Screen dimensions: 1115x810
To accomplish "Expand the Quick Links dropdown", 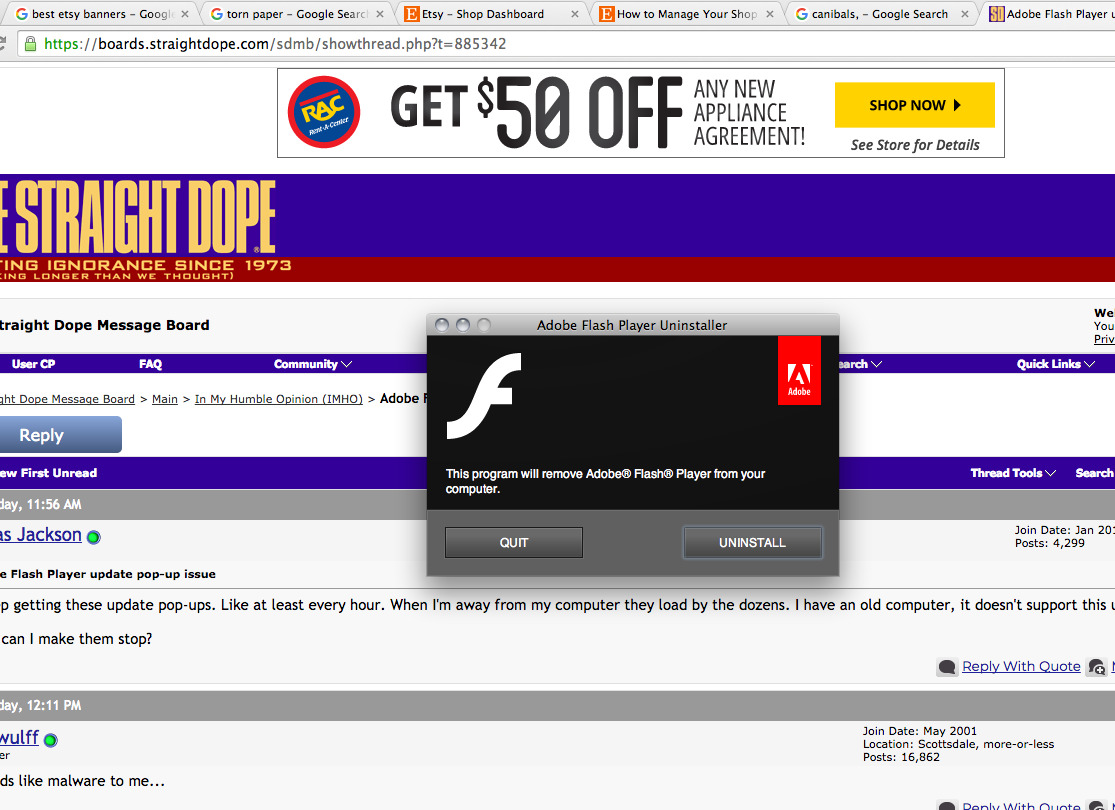I will [1055, 363].
